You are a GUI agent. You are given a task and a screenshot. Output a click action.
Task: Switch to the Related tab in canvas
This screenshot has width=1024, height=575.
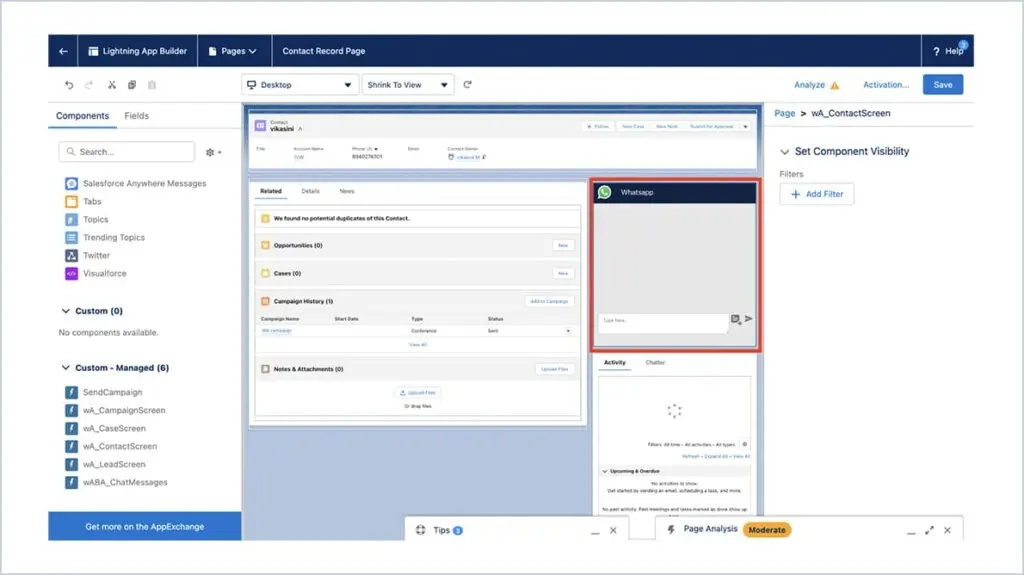(270, 191)
